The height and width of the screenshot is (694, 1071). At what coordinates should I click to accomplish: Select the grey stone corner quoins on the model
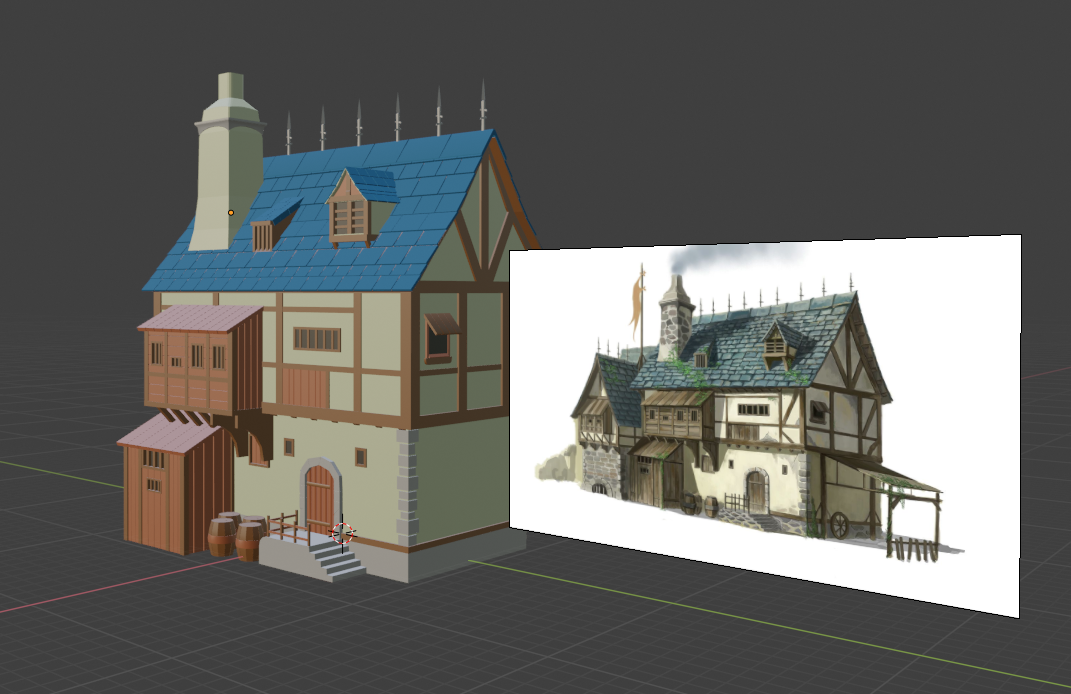click(407, 488)
